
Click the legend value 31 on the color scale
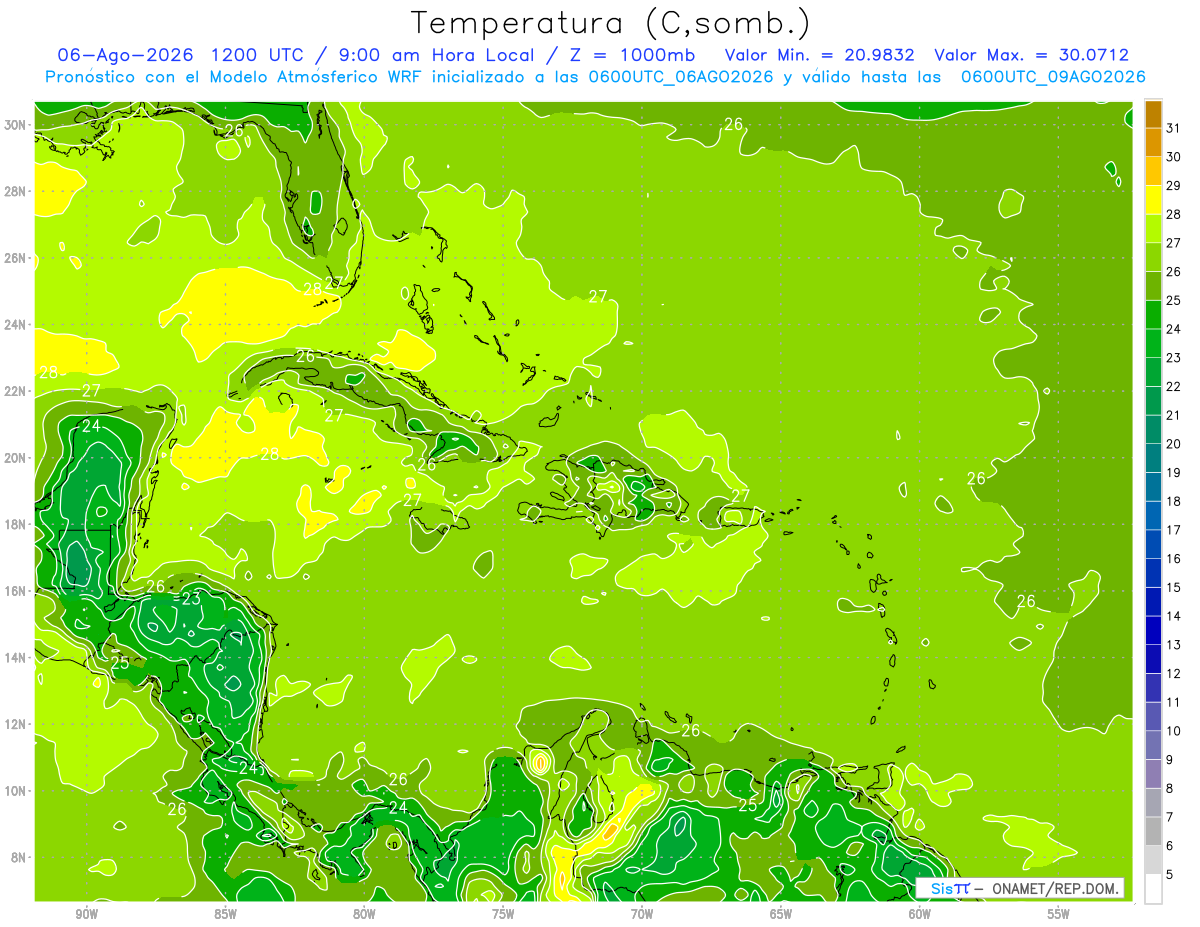(x=1174, y=128)
